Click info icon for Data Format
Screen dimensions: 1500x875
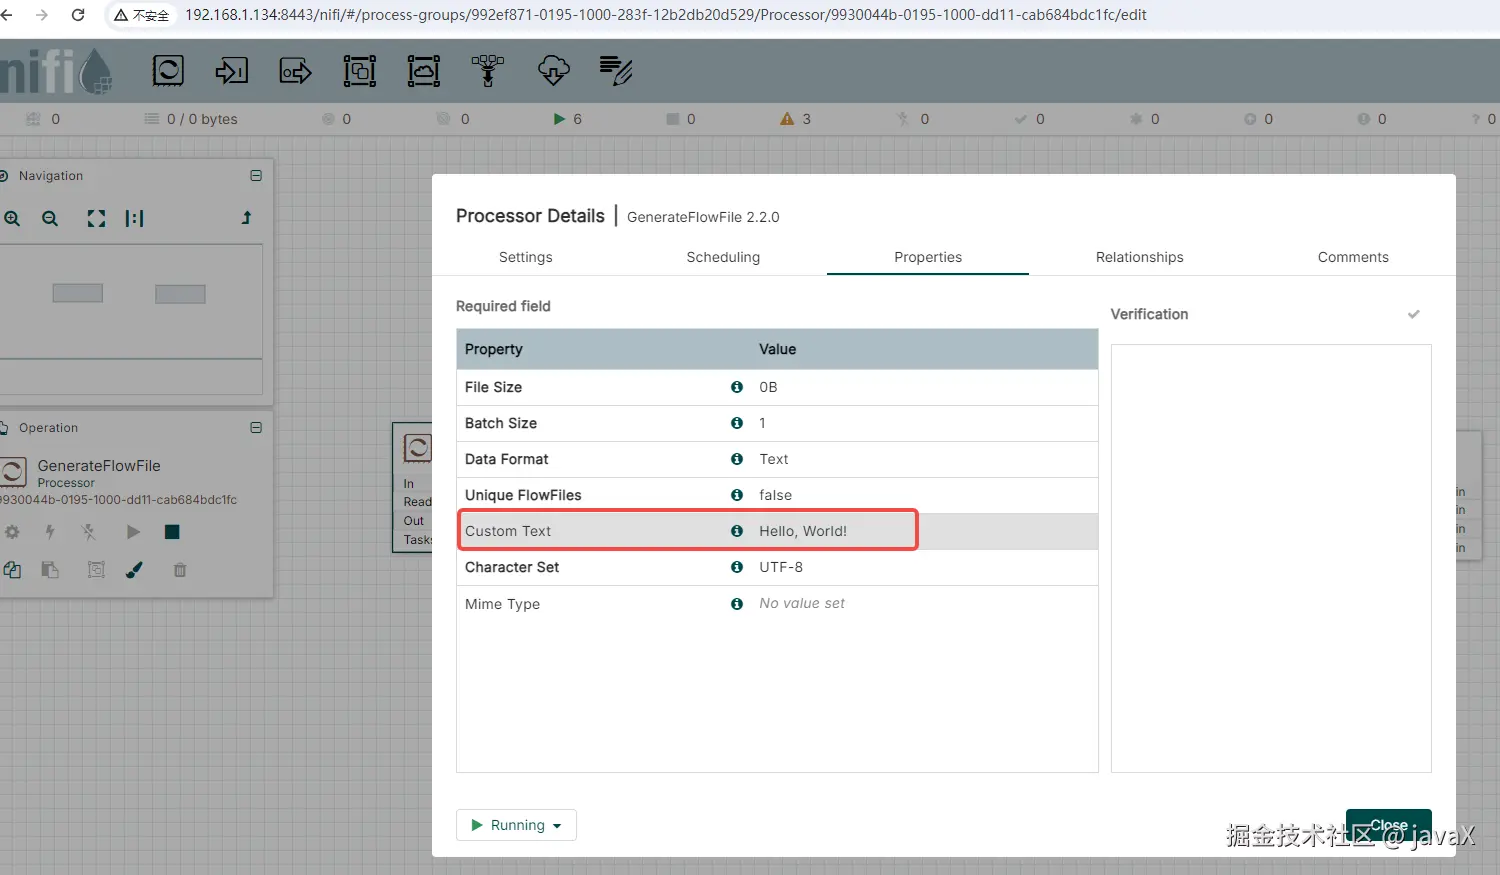coord(737,459)
